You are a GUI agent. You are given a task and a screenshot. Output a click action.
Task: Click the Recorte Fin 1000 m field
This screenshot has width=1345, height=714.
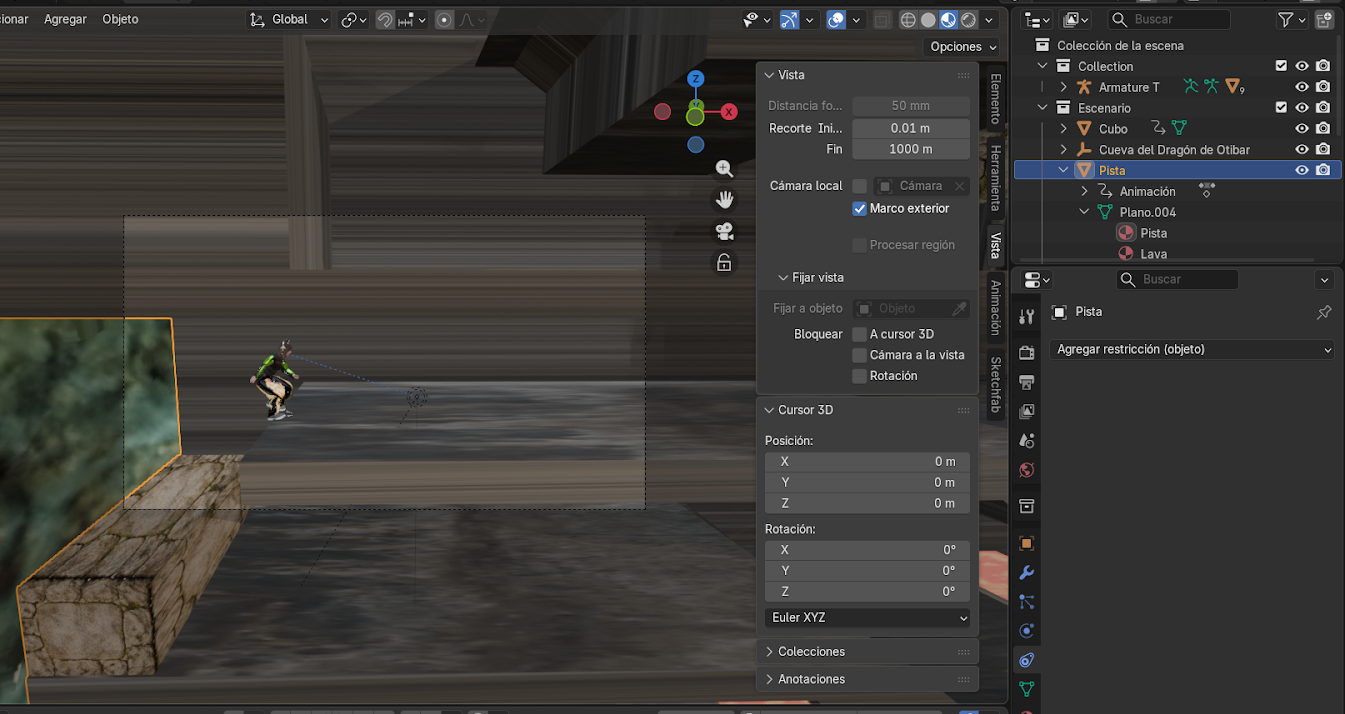tap(910, 149)
